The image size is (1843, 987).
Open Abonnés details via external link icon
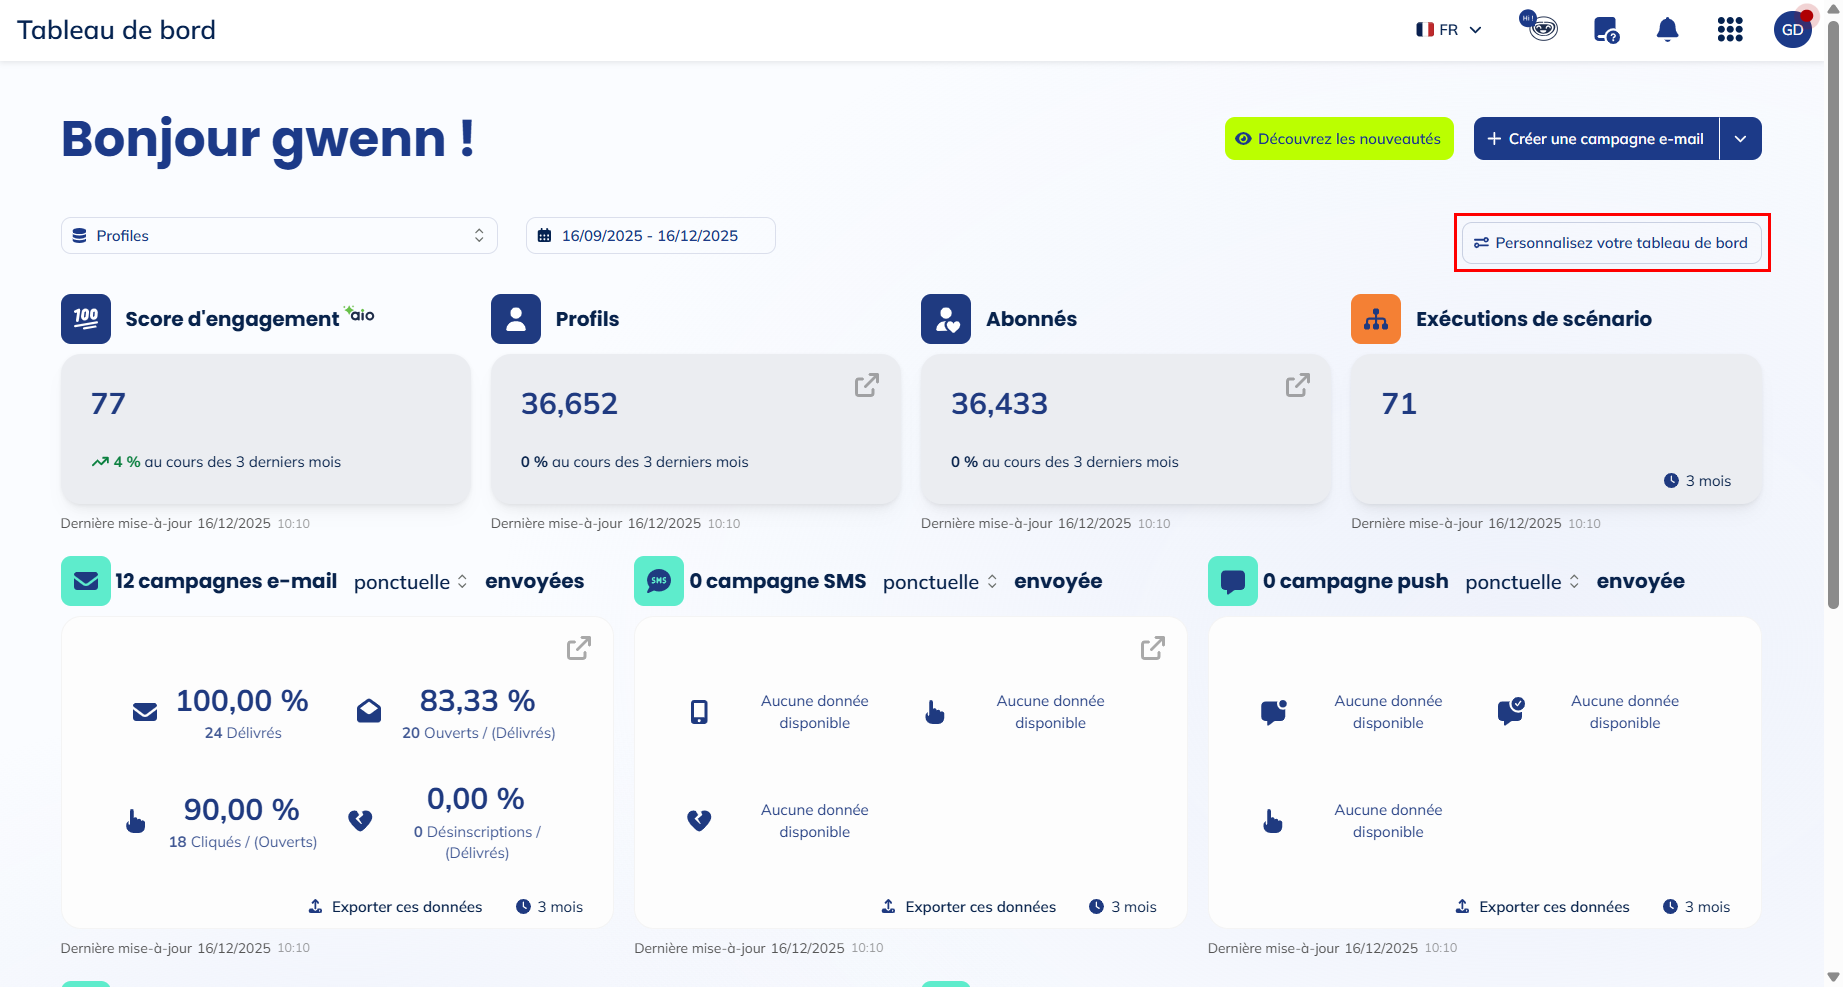[x=1297, y=384]
